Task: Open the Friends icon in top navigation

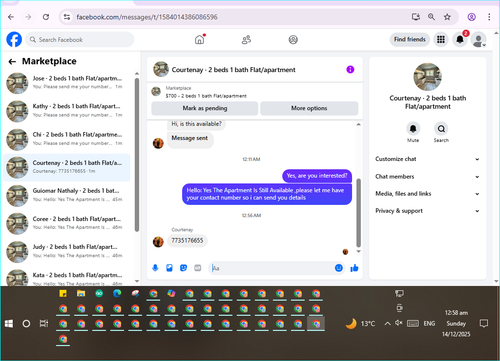Action: click(246, 40)
